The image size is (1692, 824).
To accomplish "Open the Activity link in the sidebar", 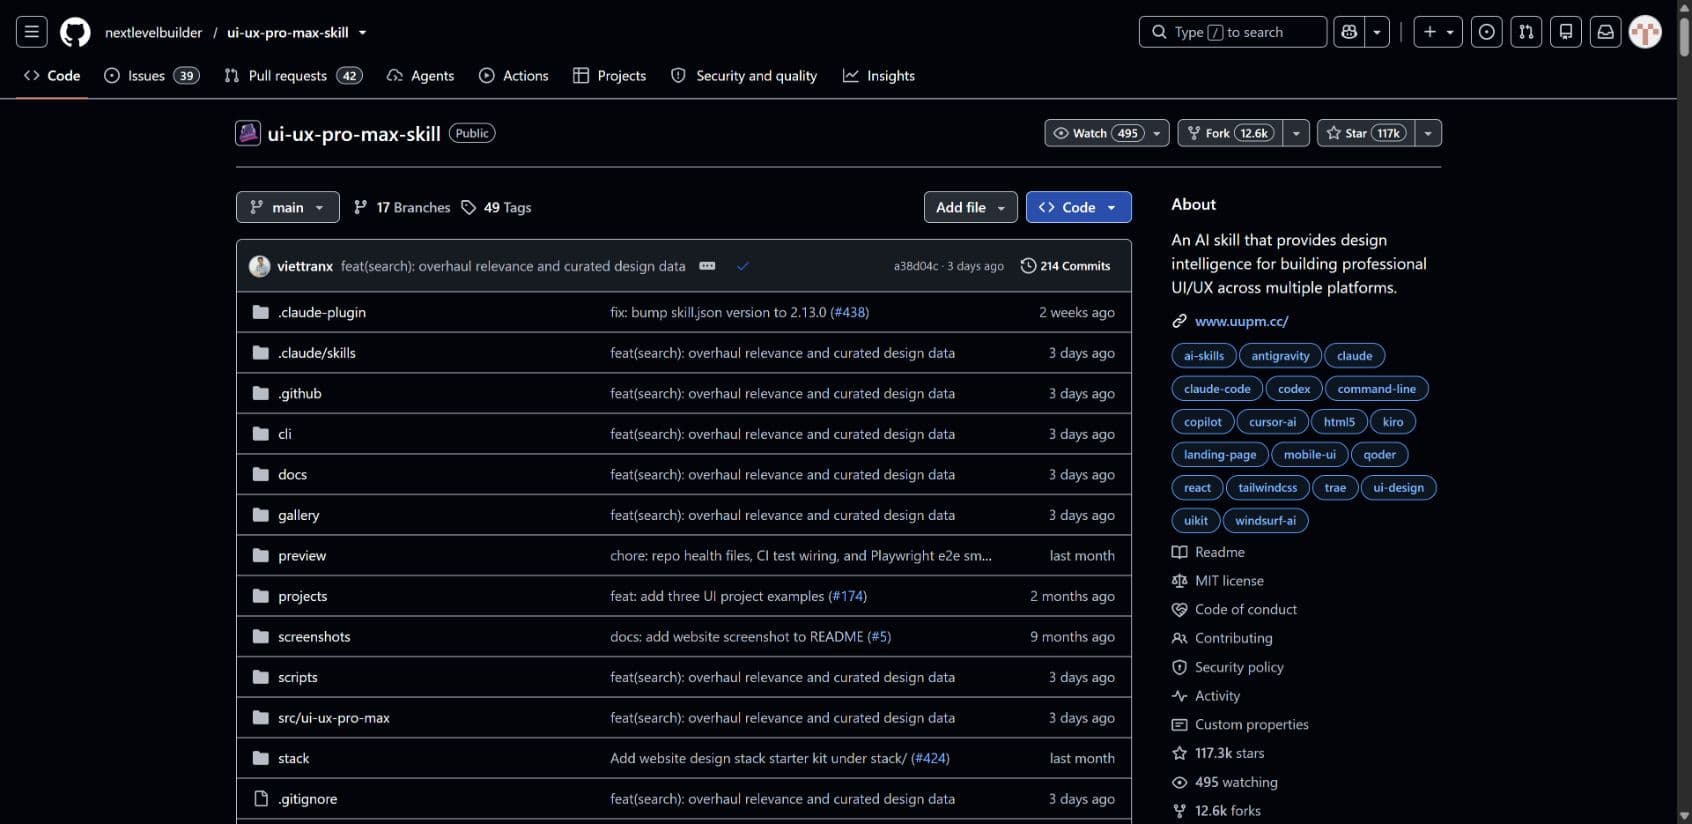I will 1206,696.
